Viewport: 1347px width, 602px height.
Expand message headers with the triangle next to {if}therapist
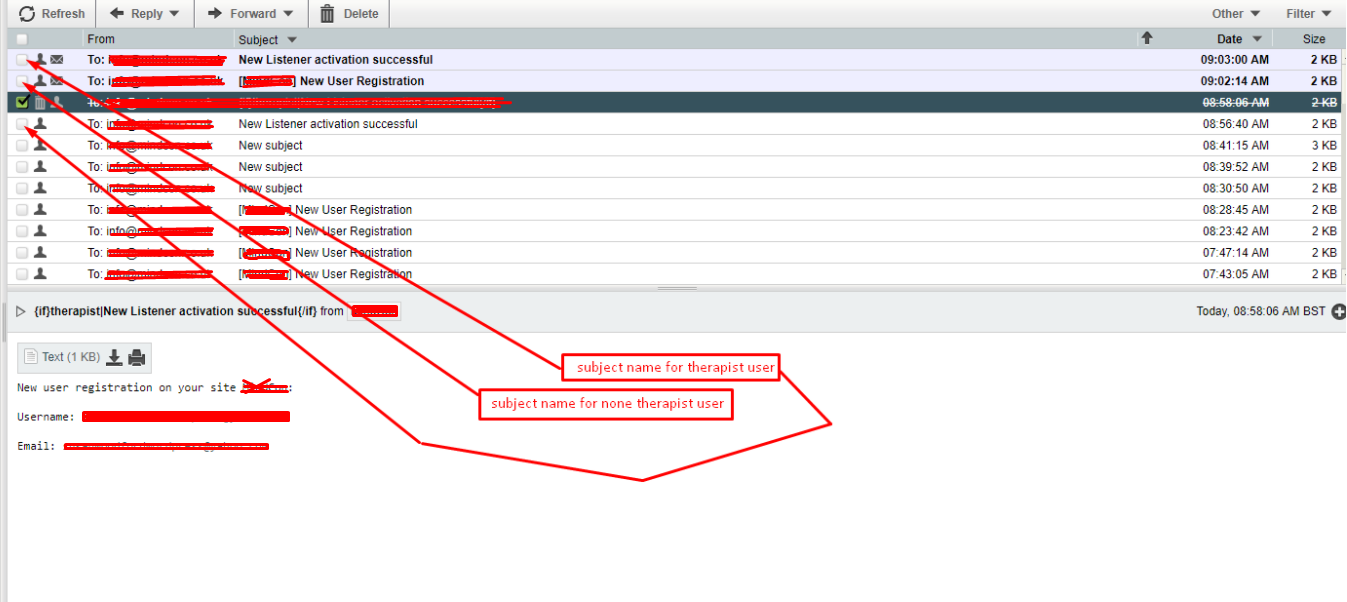click(x=21, y=312)
